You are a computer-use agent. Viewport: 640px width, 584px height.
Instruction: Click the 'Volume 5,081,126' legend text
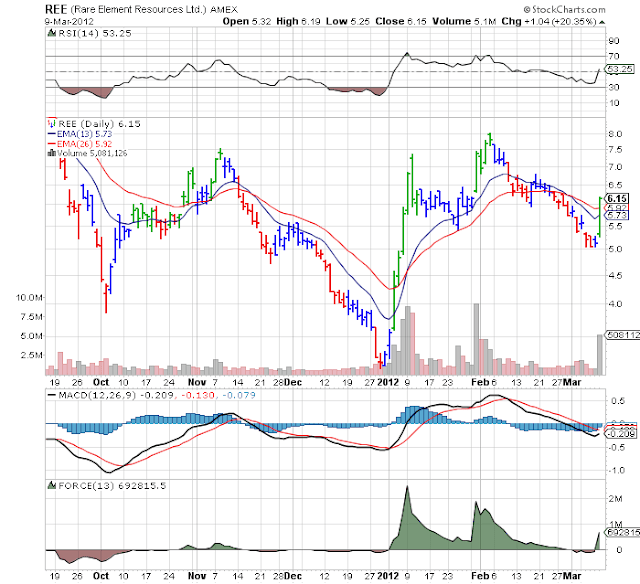tap(92, 153)
